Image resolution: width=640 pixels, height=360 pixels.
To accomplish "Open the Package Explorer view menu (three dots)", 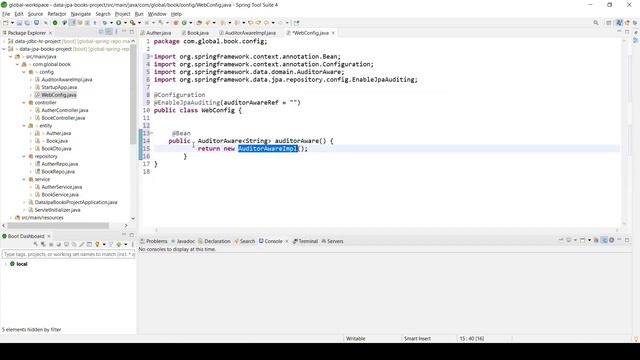I will (116, 32).
